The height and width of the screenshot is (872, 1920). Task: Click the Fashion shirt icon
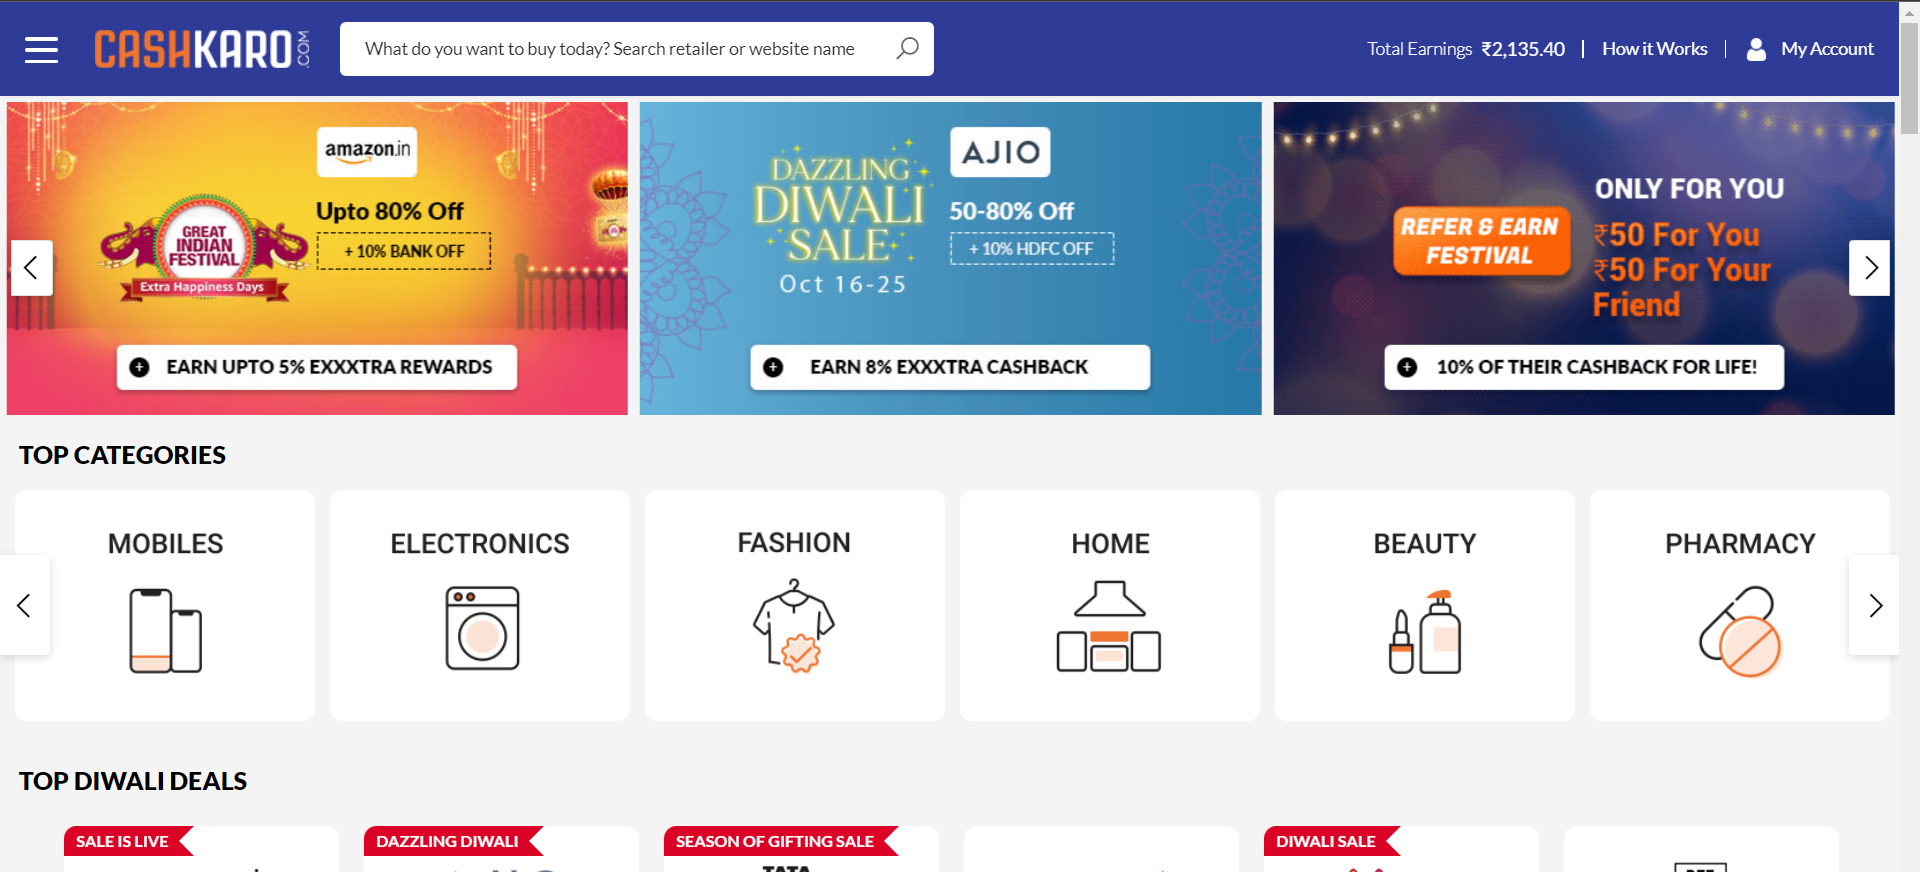794,626
